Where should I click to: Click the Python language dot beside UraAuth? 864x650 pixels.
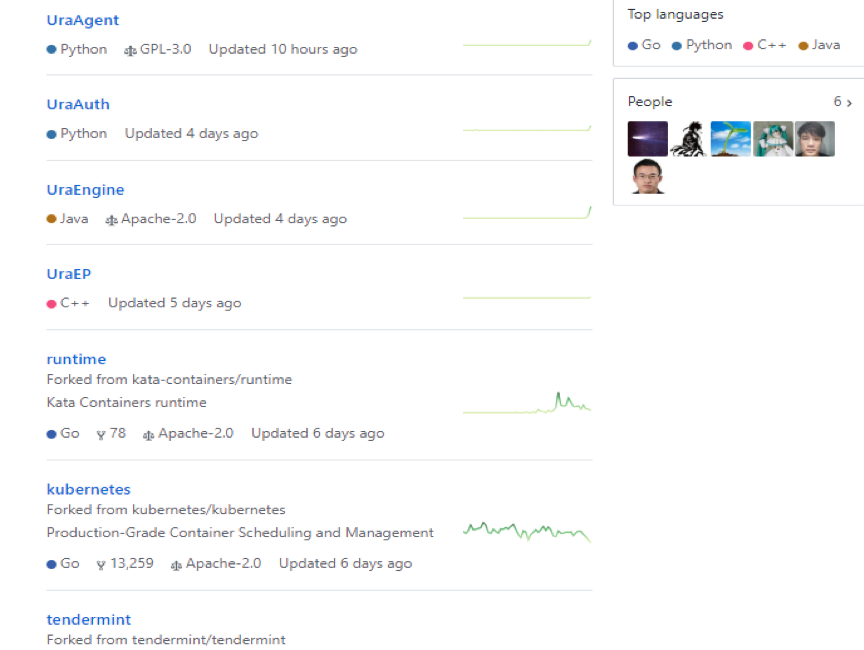point(51,133)
